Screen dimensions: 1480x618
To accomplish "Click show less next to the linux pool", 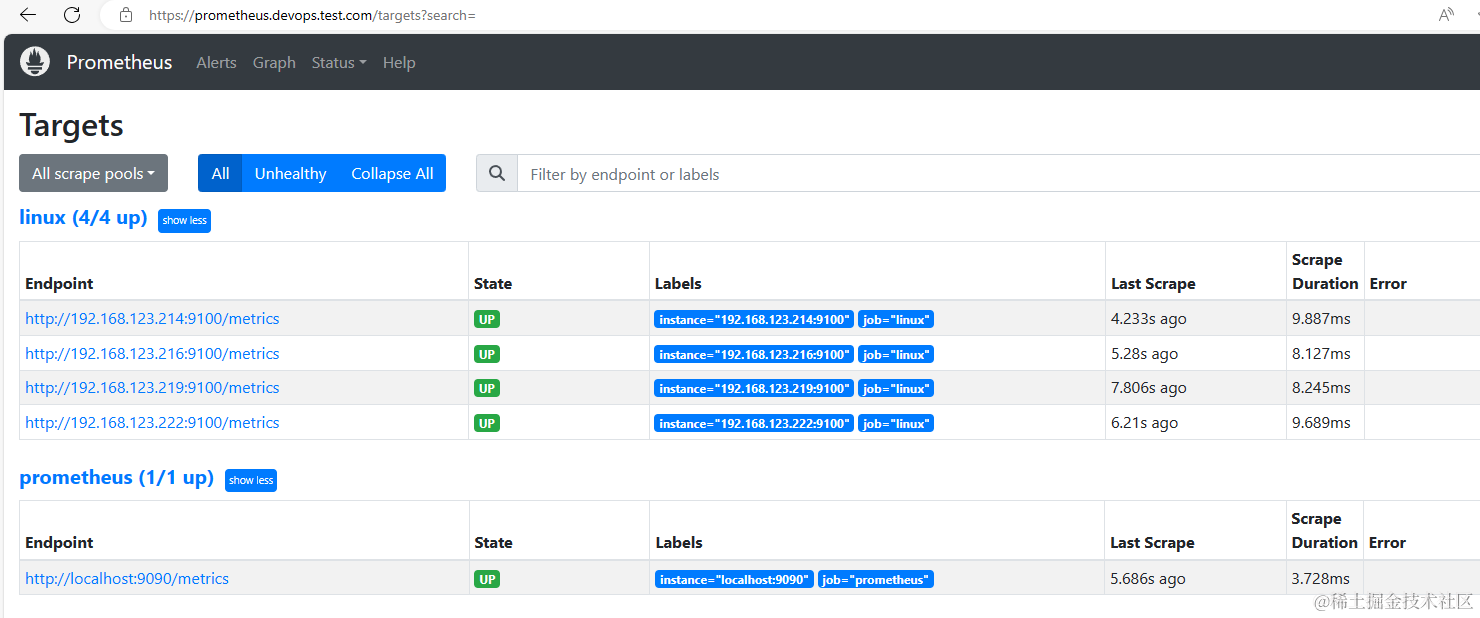I will click(x=184, y=220).
